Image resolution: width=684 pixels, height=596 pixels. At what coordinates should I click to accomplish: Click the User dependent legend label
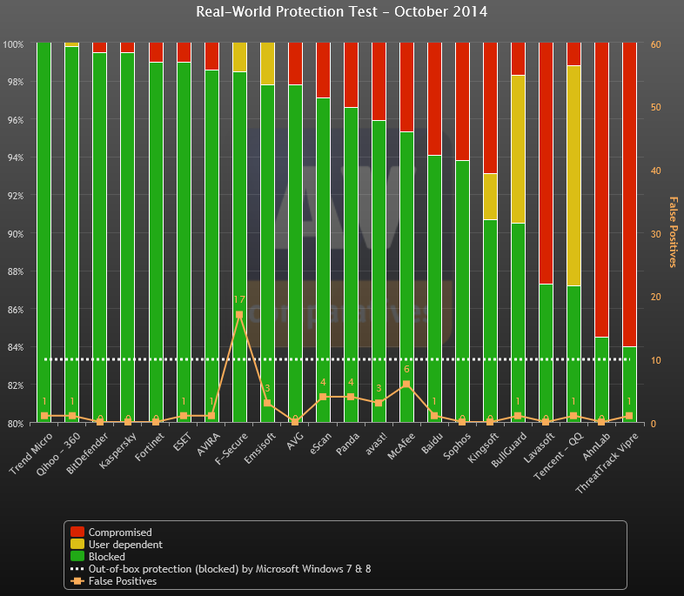tap(125, 545)
